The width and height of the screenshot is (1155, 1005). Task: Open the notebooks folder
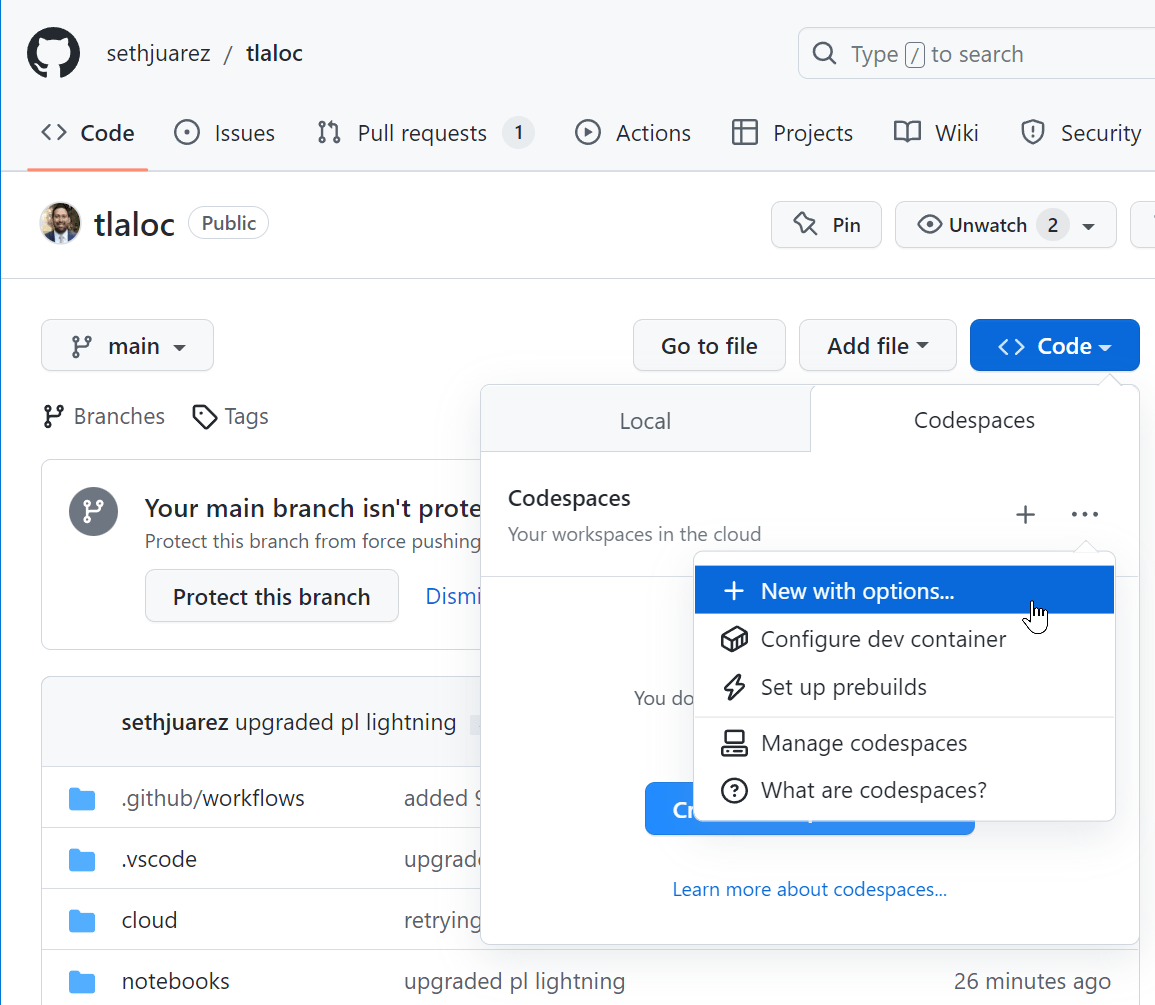coord(175,981)
